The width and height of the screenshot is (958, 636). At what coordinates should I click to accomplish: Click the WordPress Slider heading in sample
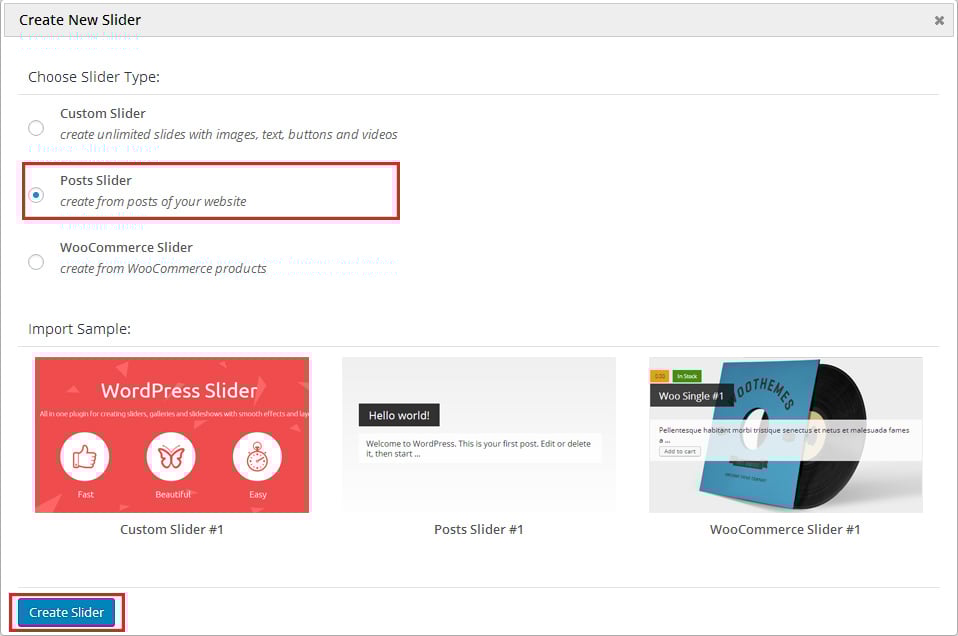[179, 390]
